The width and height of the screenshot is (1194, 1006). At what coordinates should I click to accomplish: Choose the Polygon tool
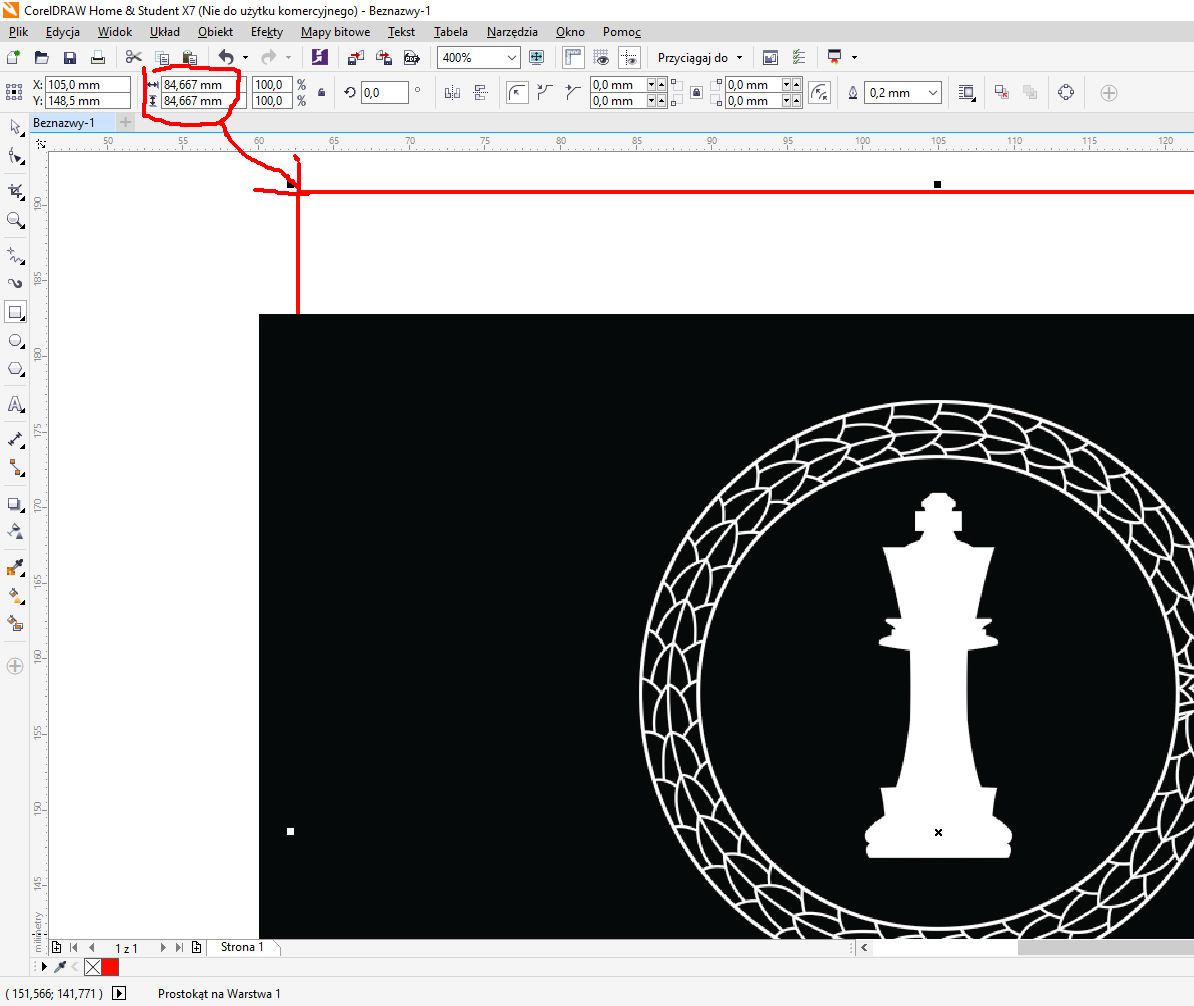(15, 369)
